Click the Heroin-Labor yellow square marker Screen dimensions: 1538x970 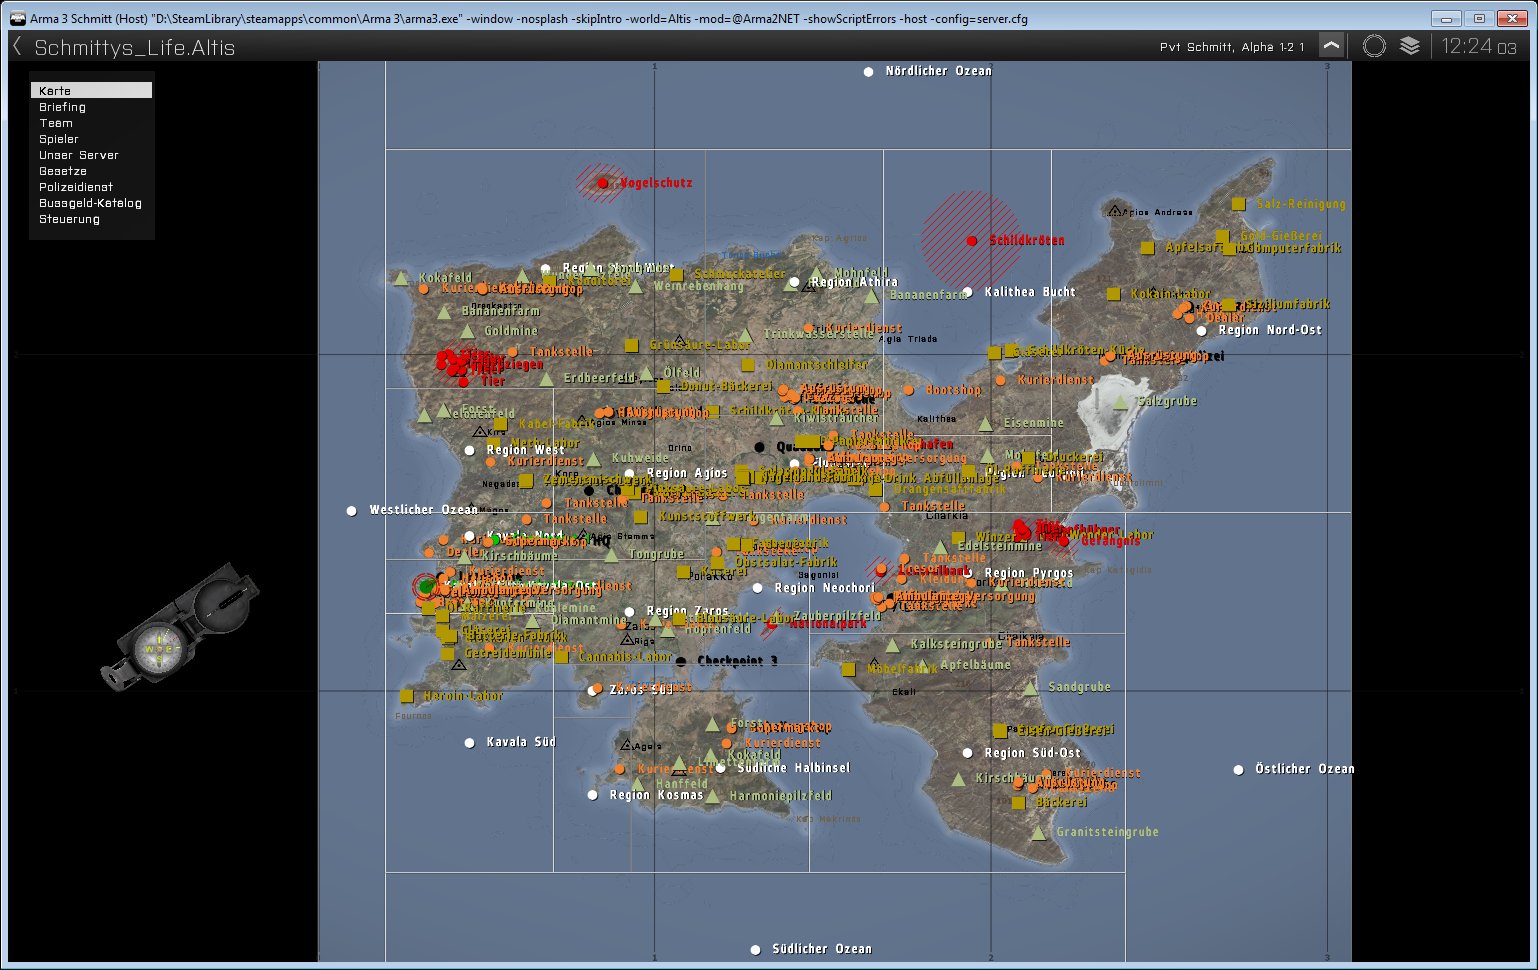coord(406,696)
